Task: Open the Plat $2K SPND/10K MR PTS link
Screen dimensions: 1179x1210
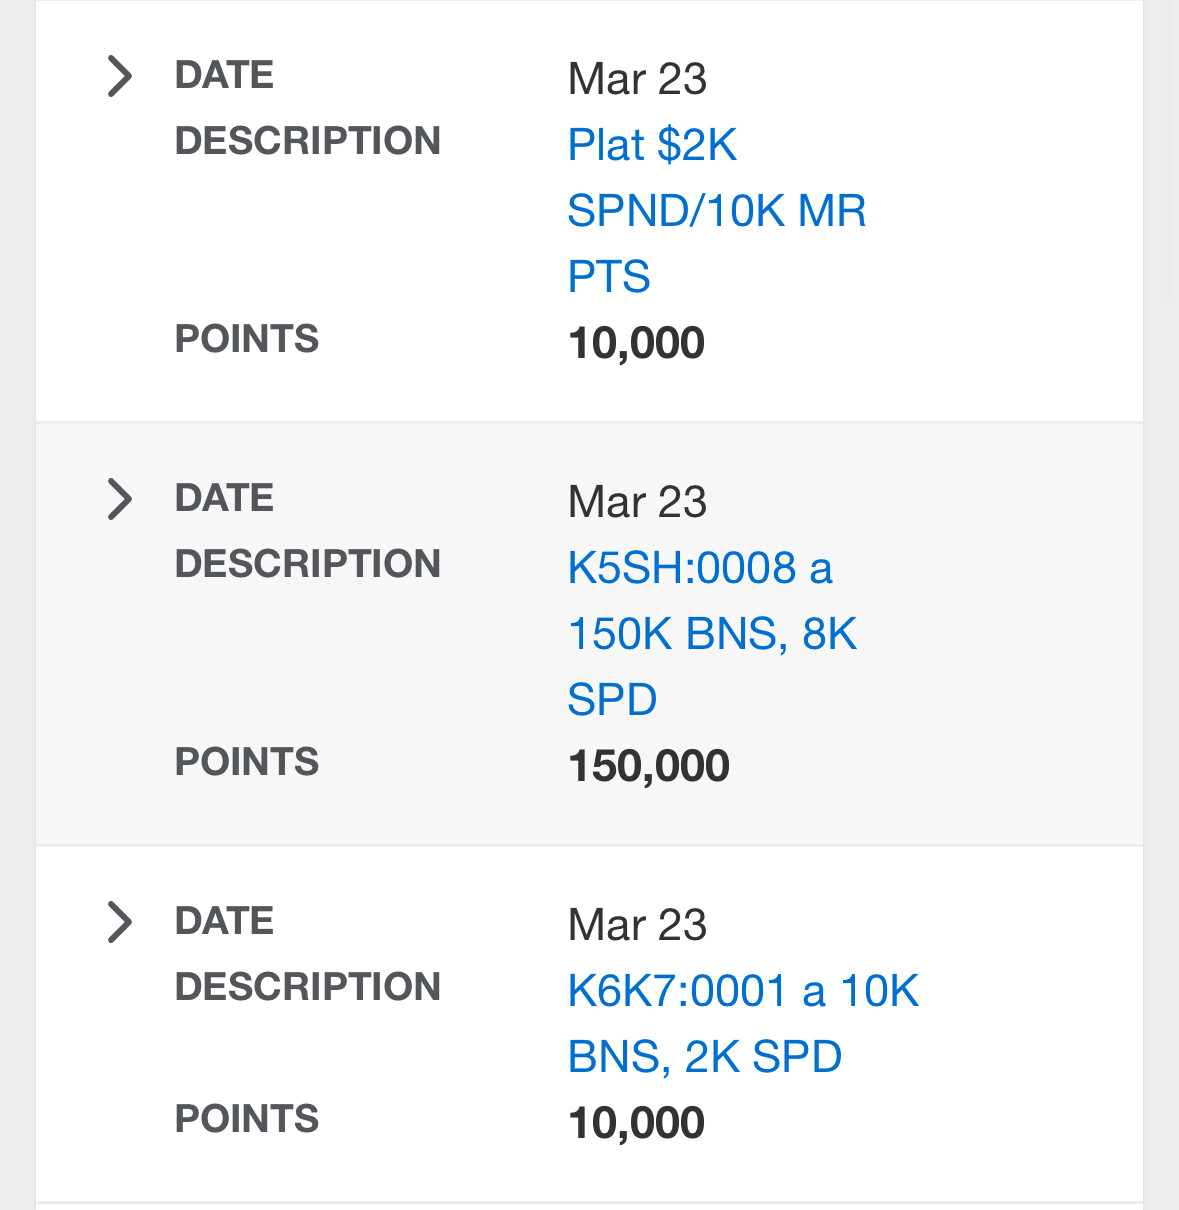Action: click(716, 210)
